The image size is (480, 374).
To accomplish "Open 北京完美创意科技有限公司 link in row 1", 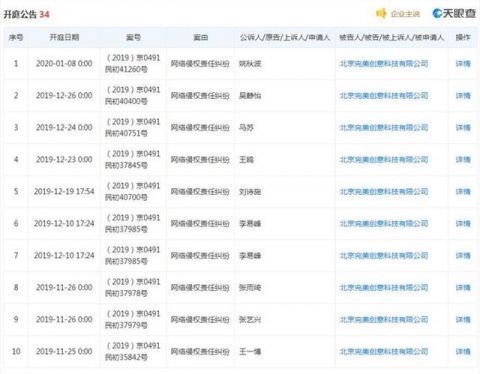I will coord(384,64).
